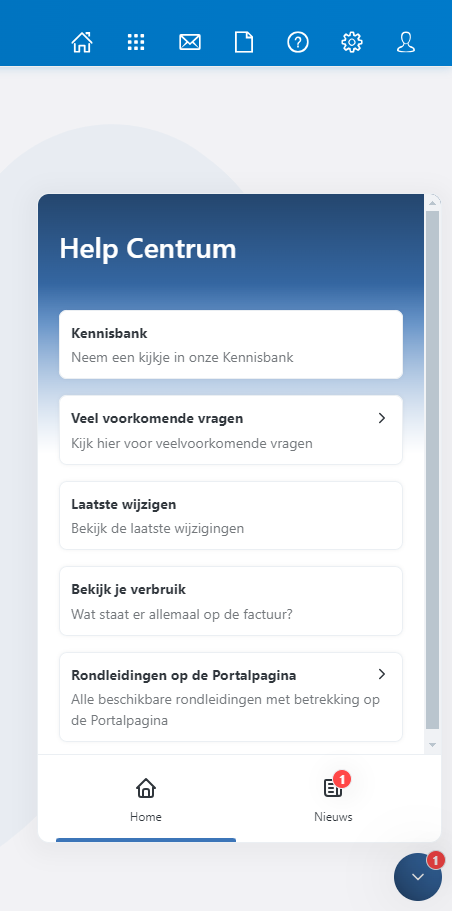Viewport: 452px width, 911px height.
Task: Switch to the Nieuws tab
Action: (333, 798)
